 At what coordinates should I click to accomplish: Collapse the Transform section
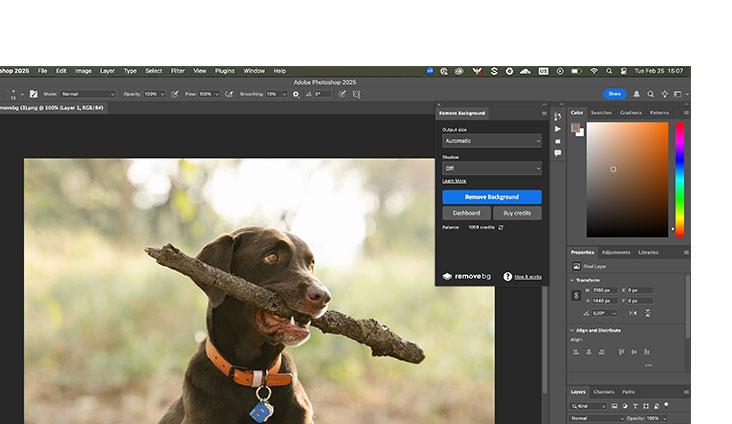tap(572, 280)
